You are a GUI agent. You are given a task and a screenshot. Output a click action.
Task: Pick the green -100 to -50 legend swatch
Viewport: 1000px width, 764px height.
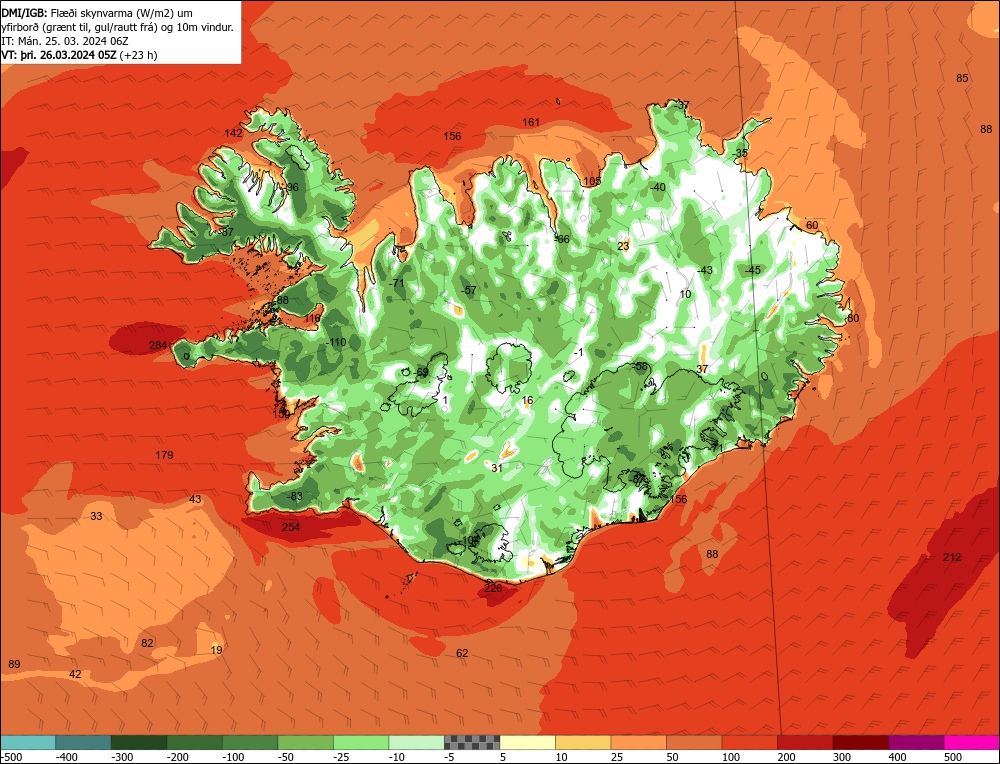tap(250, 742)
